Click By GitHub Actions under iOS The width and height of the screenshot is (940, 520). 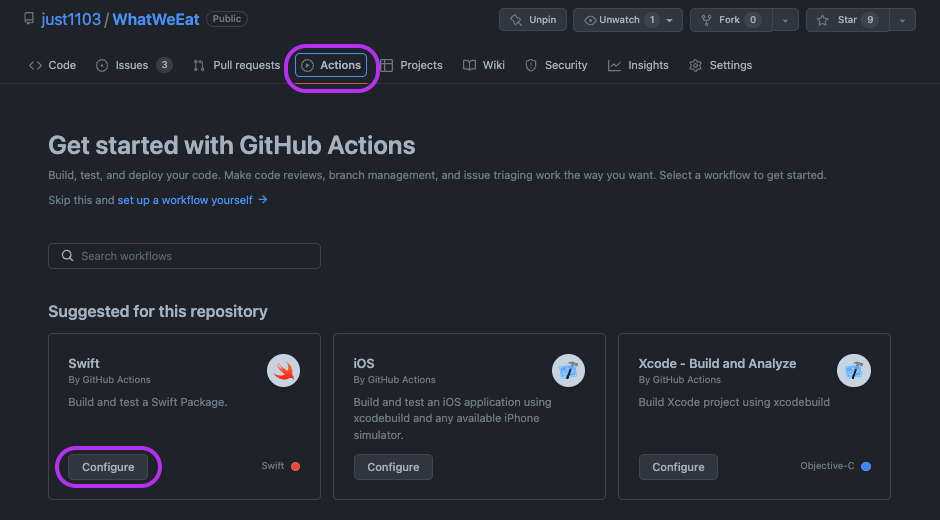pyautogui.click(x=394, y=380)
